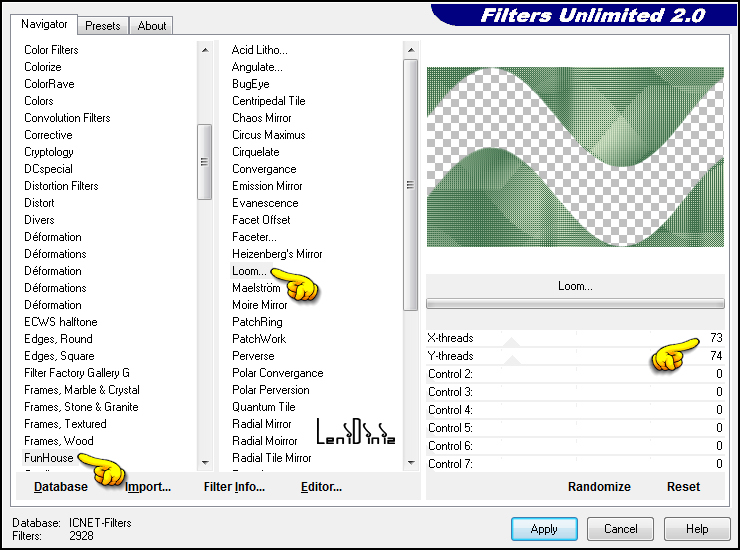Open the Help dialog
Viewport: 740px width, 550px height.
tap(697, 529)
